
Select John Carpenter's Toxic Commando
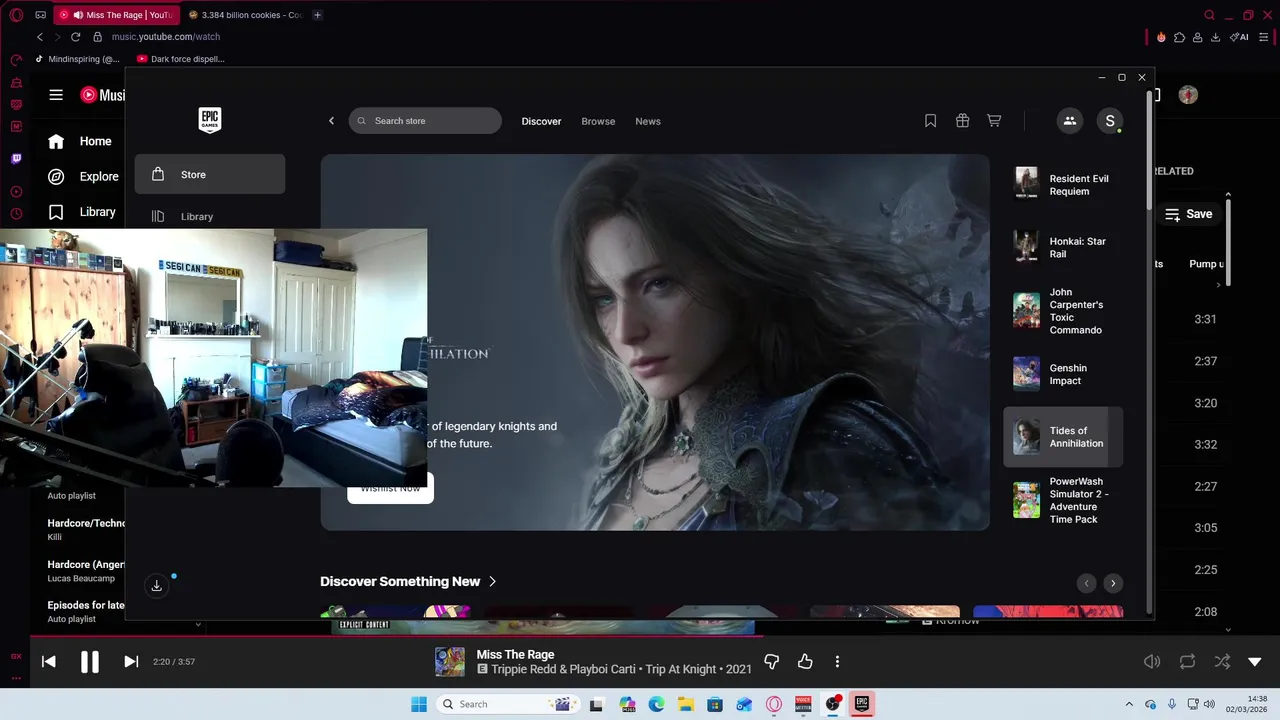1063,310
